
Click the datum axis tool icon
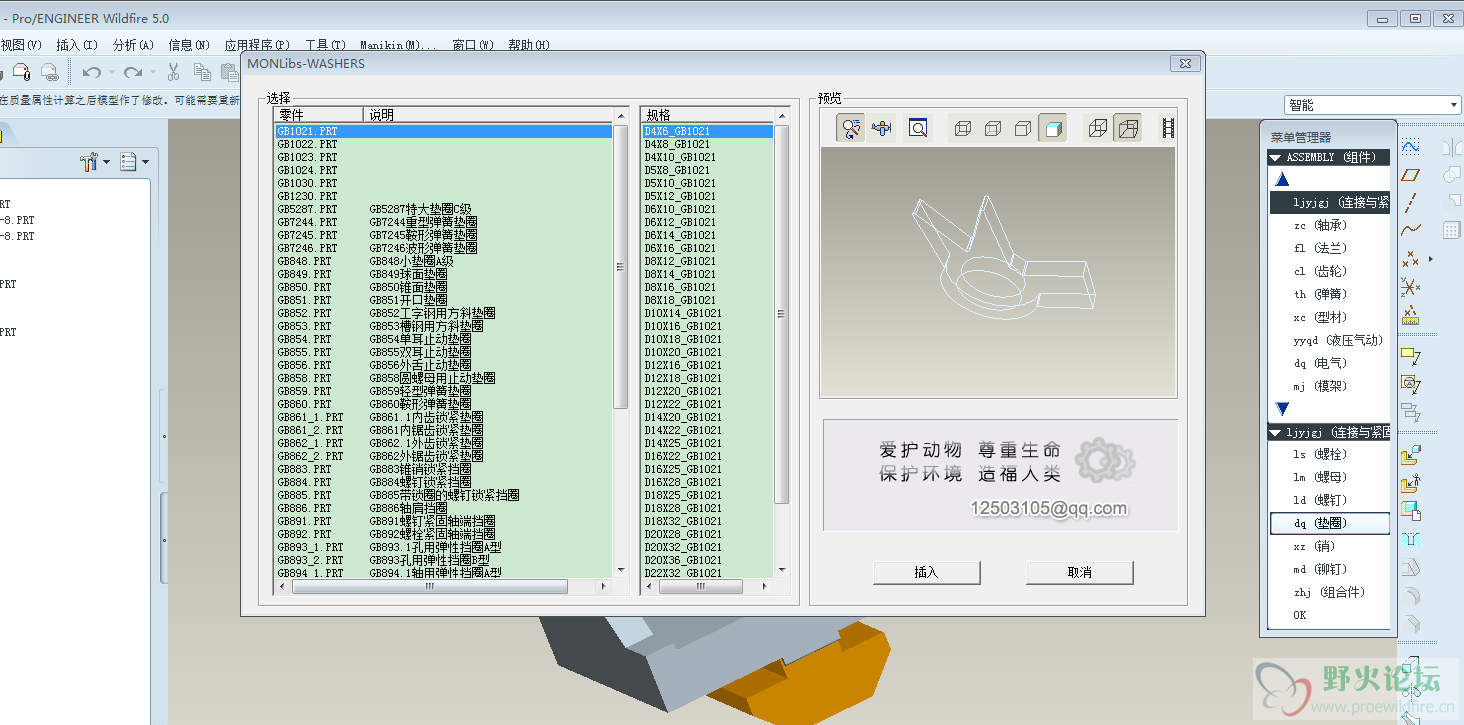[1411, 203]
